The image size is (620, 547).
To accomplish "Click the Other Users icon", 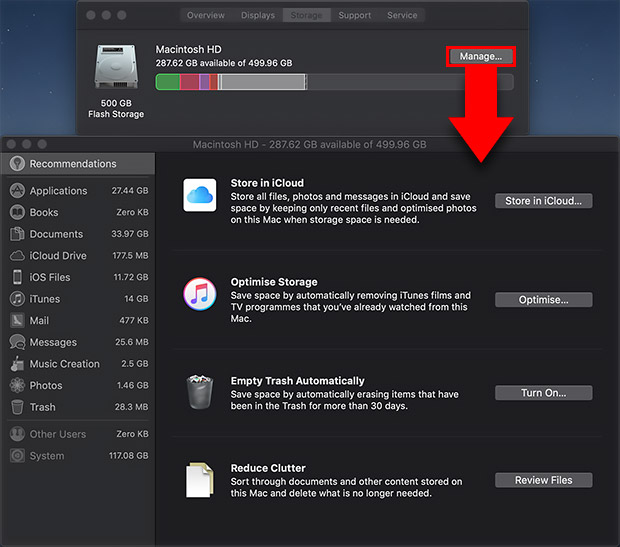I will (x=17, y=434).
